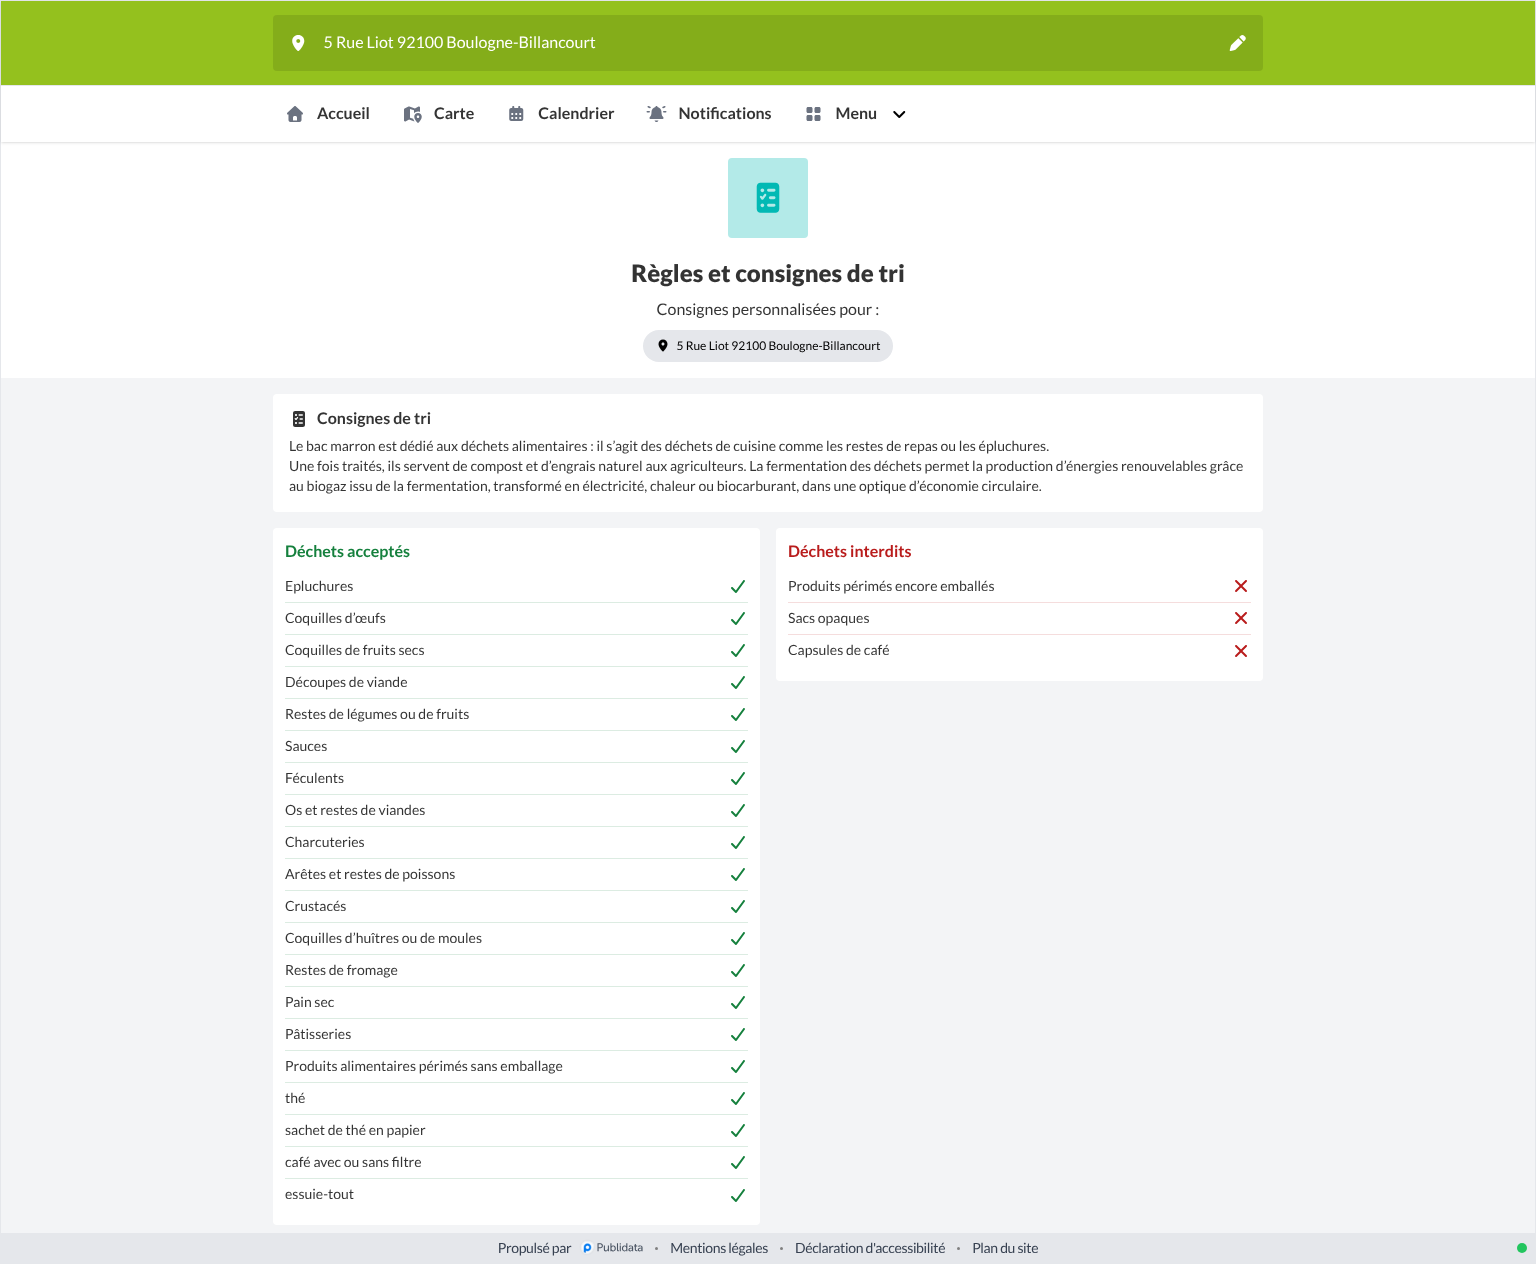The height and width of the screenshot is (1264, 1536).
Task: Click the café avec ou sans filtre text
Action: point(353,1162)
